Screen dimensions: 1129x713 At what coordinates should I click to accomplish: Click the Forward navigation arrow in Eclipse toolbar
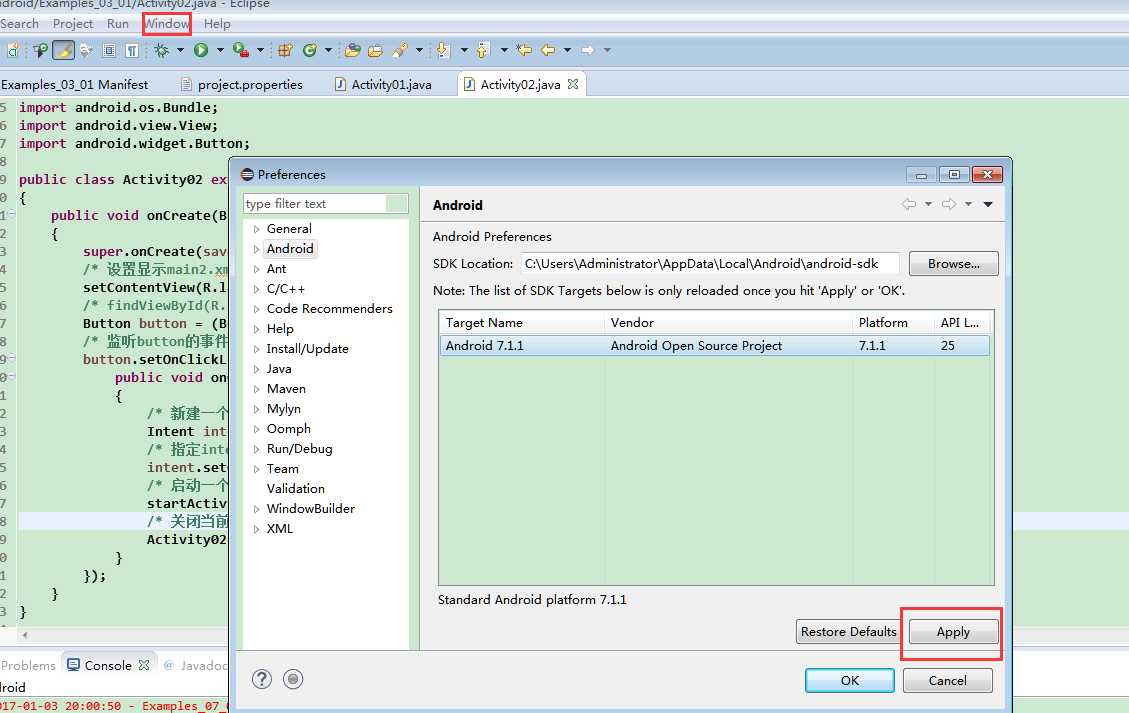coord(588,50)
